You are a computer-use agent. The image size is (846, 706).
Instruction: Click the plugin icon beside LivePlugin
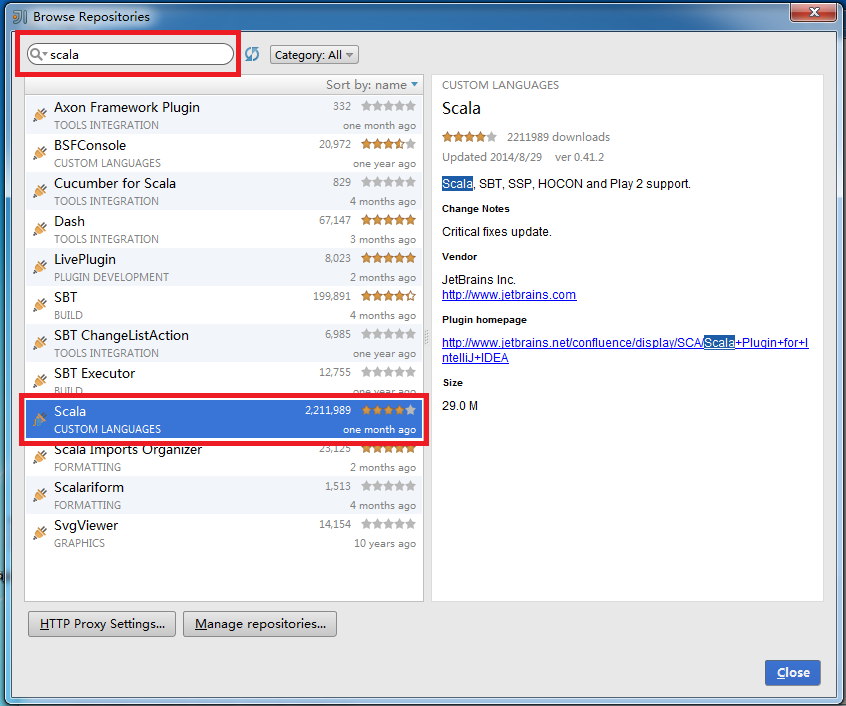pos(40,267)
